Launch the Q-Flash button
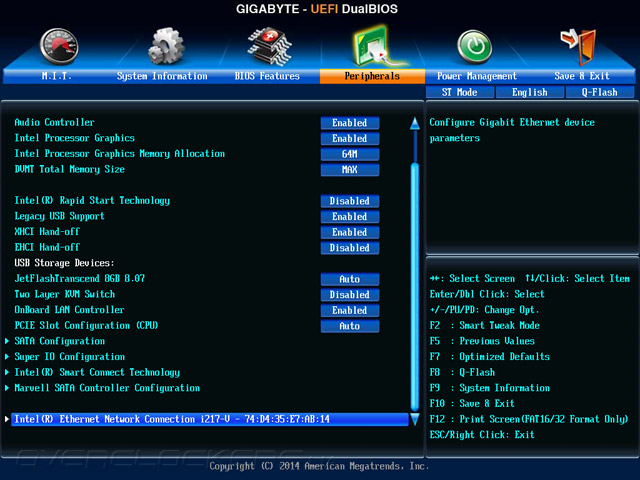The width and height of the screenshot is (640, 480). click(x=600, y=92)
